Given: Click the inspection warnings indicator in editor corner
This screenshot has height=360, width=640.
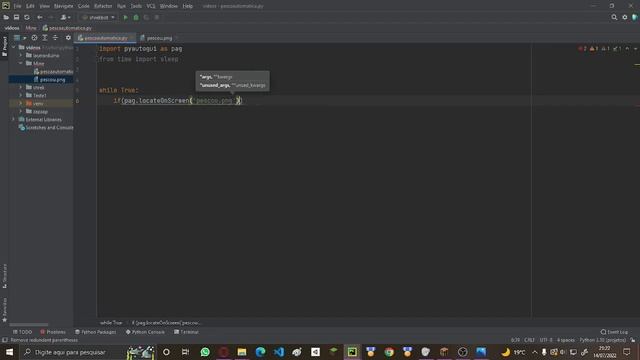Looking at the screenshot, I should [600, 49].
